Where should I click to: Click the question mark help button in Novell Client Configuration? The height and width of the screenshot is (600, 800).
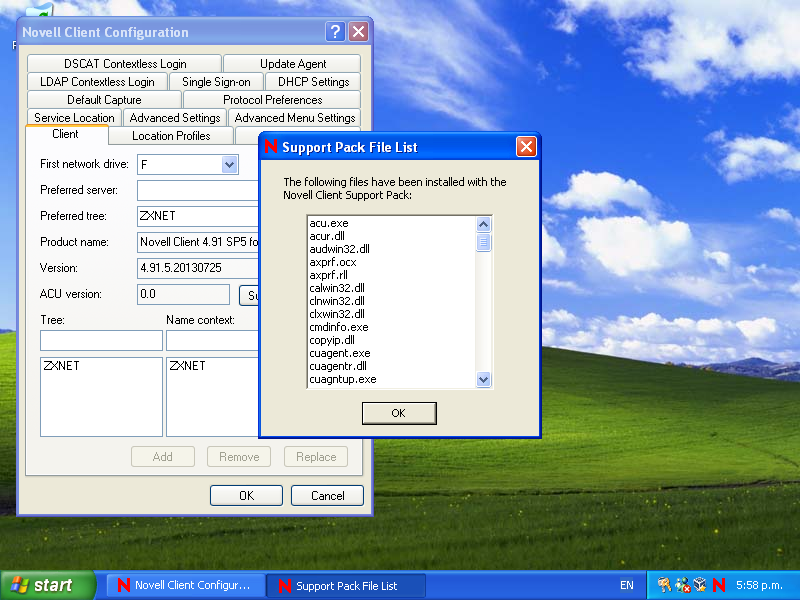click(x=335, y=32)
